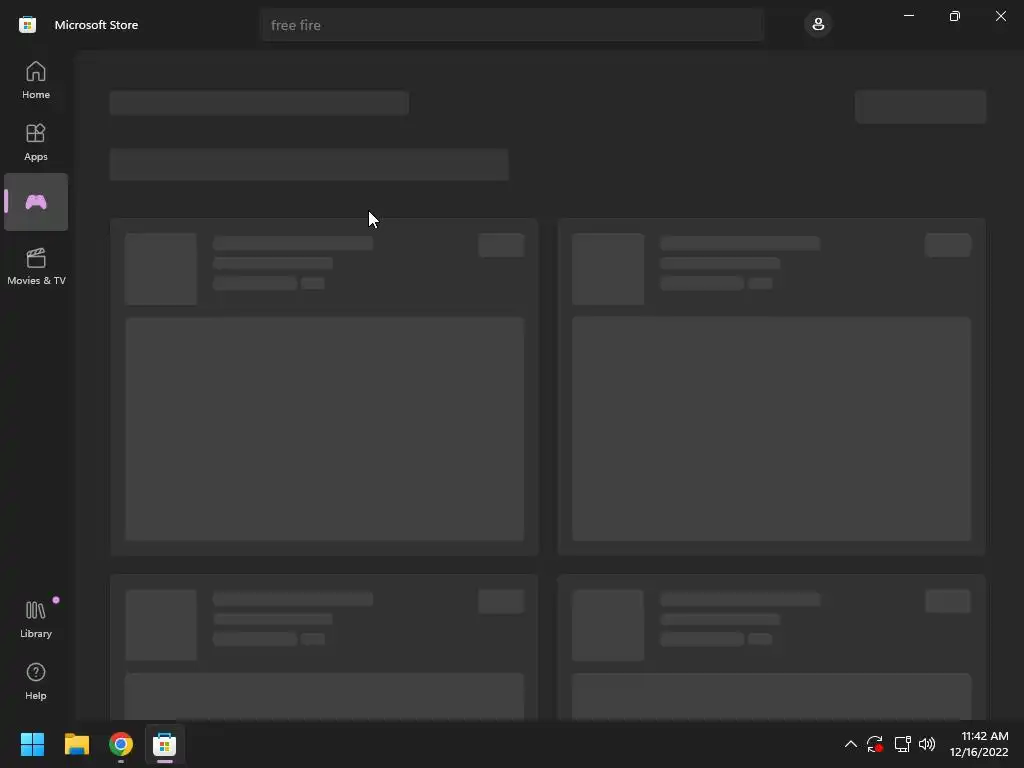
Task: Show hidden system tray icons
Action: [850, 744]
